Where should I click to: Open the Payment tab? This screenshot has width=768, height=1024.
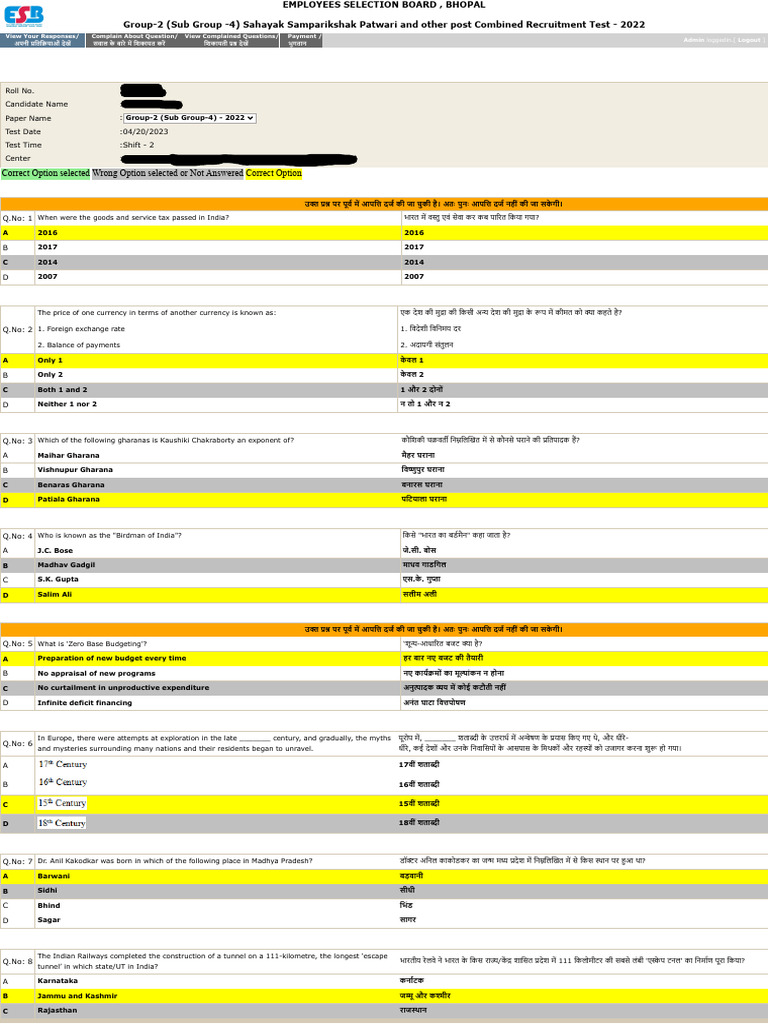coord(302,40)
